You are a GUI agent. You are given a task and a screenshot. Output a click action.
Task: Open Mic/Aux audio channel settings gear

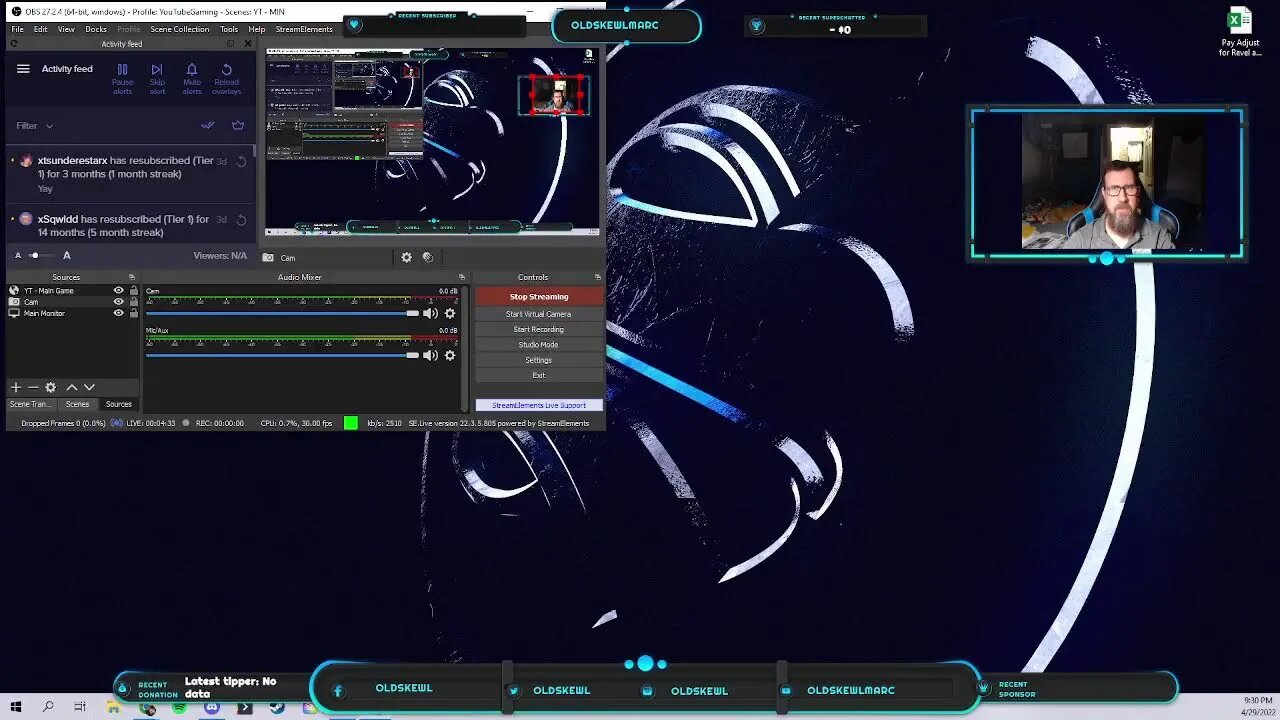click(x=449, y=355)
